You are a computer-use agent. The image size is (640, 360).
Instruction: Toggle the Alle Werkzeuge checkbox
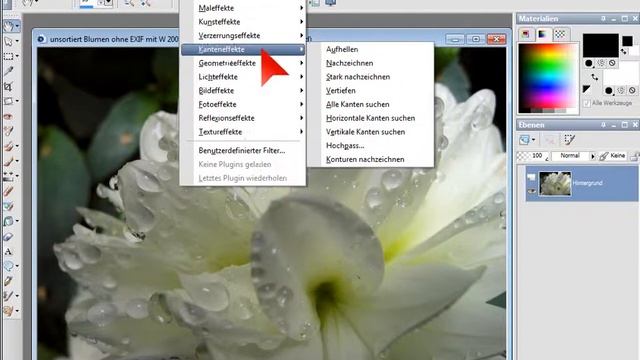click(587, 103)
